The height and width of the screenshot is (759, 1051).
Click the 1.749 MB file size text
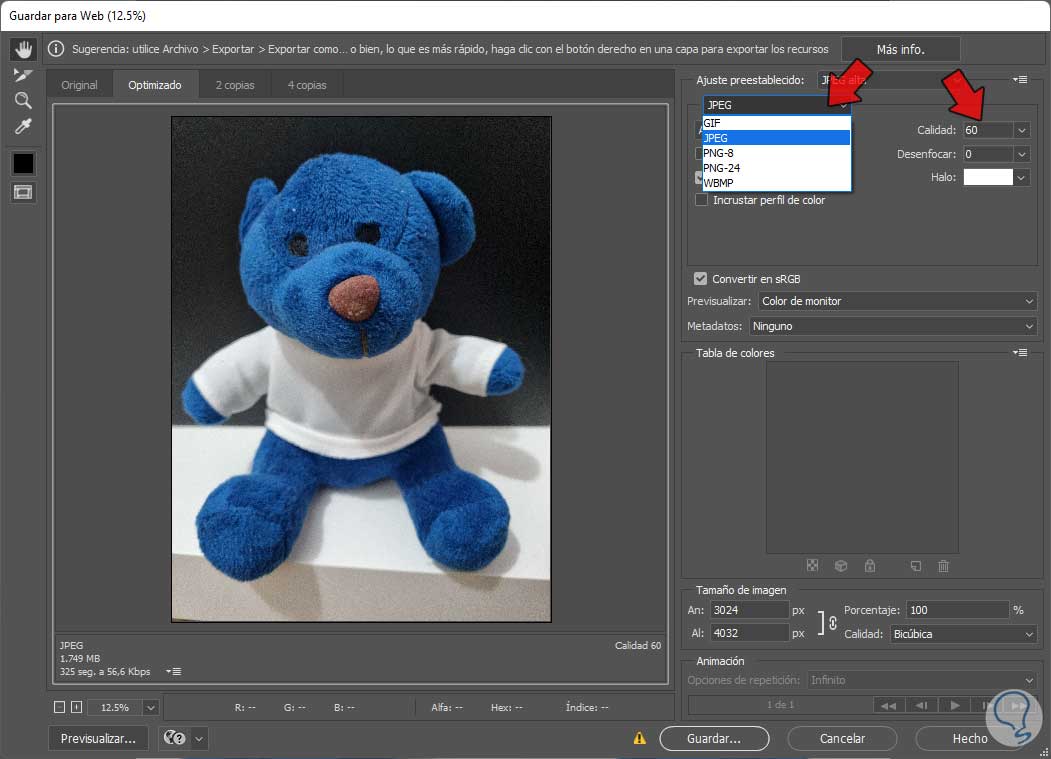pyautogui.click(x=80, y=658)
